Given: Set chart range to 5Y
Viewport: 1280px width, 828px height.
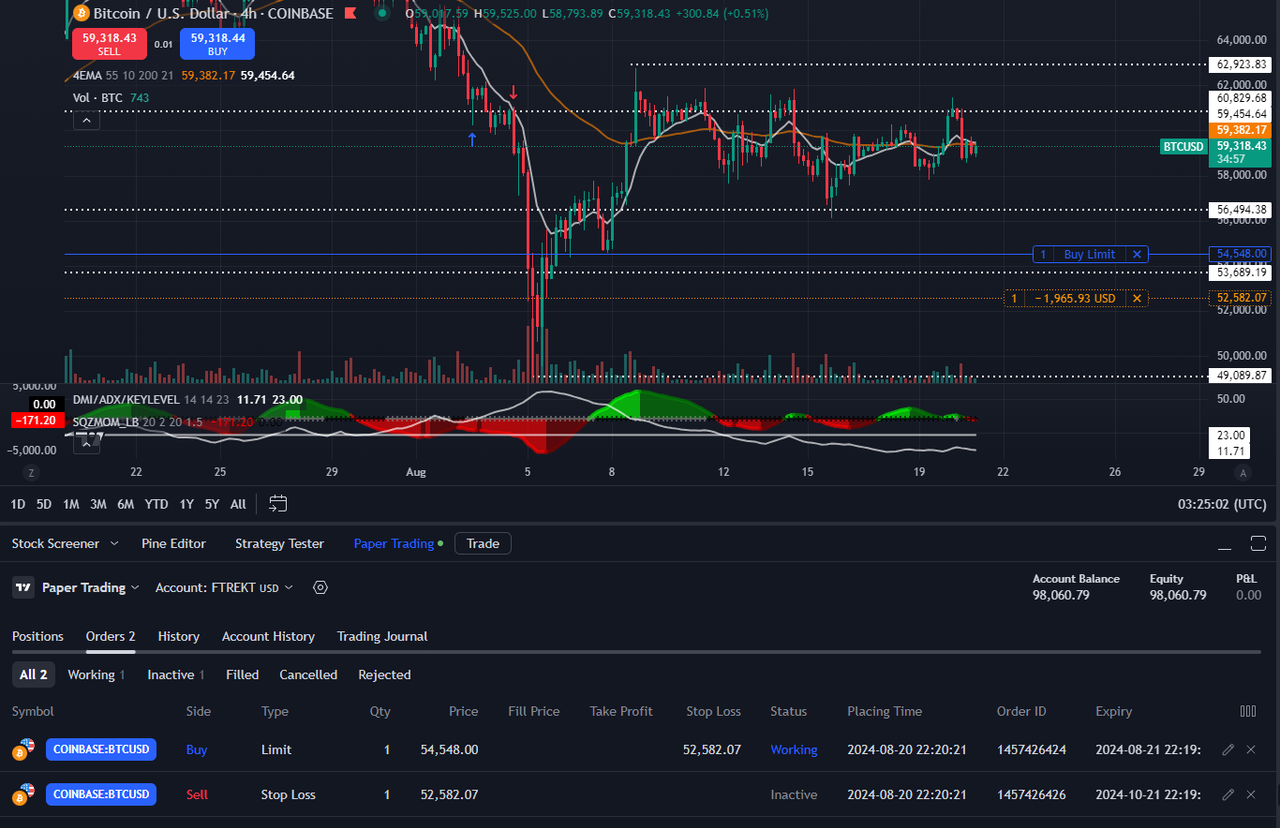Looking at the screenshot, I should click(x=212, y=504).
